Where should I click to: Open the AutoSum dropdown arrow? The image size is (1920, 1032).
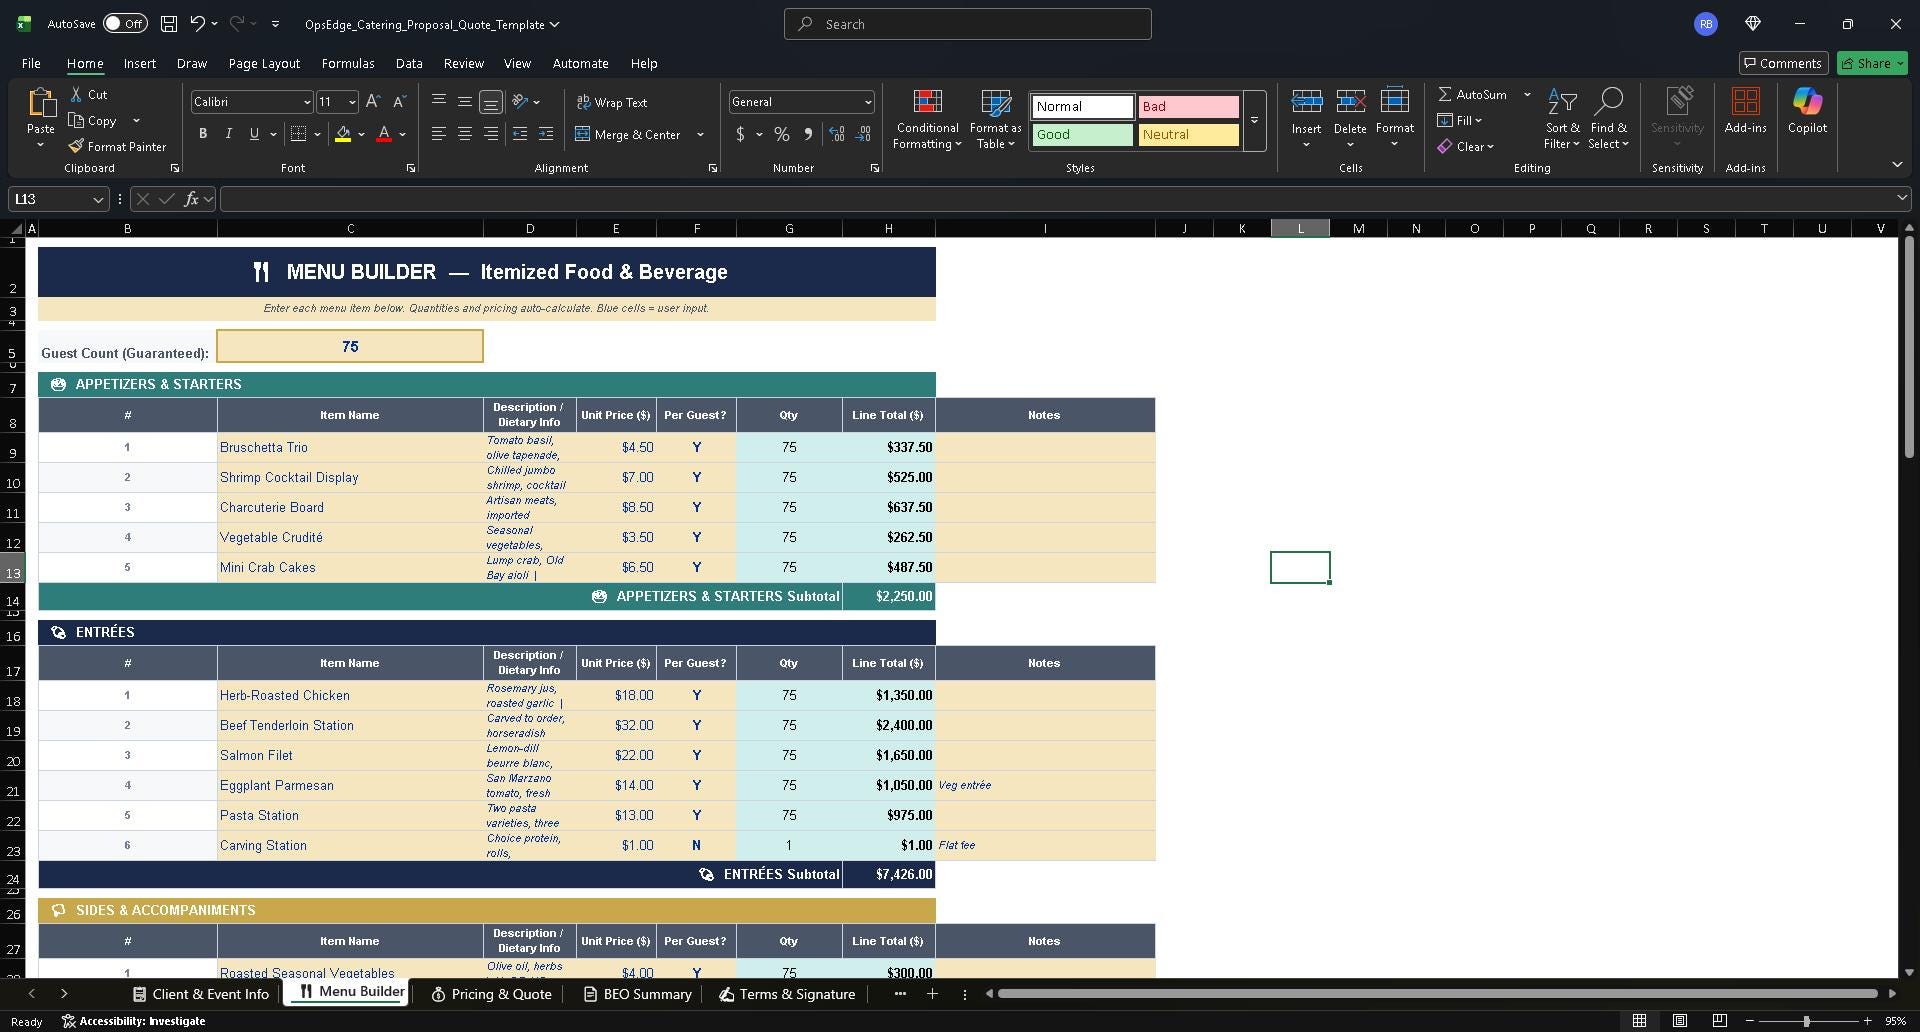pyautogui.click(x=1527, y=94)
